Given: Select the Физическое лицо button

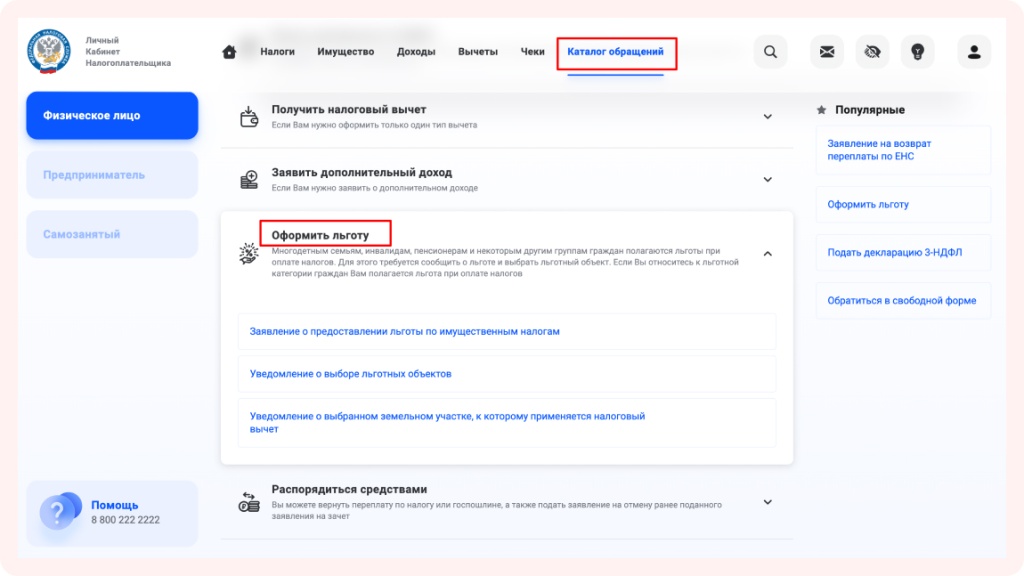Looking at the screenshot, I should point(112,116).
